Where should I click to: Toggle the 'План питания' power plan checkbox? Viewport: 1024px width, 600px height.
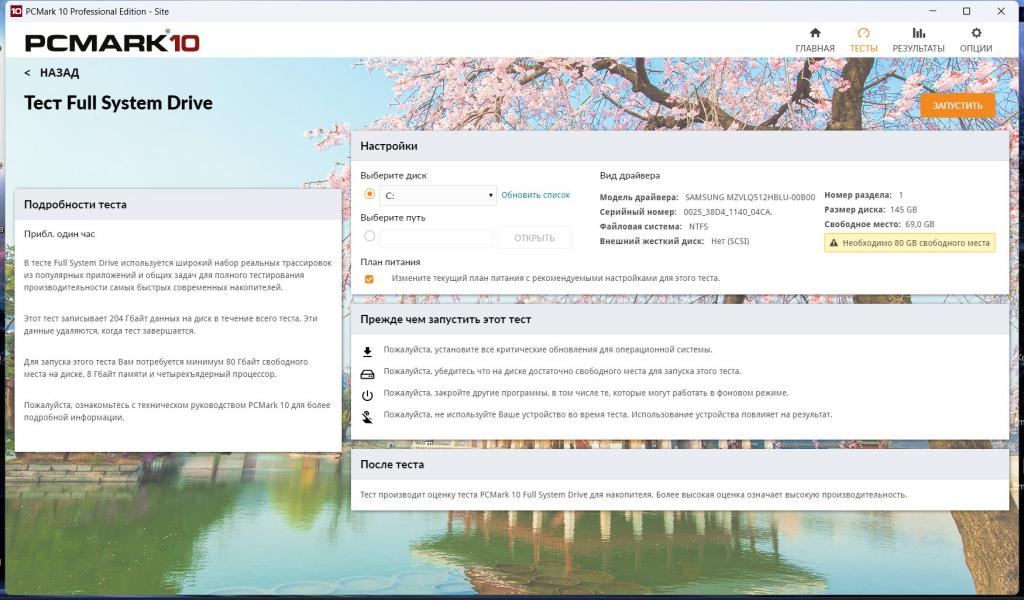tap(369, 279)
